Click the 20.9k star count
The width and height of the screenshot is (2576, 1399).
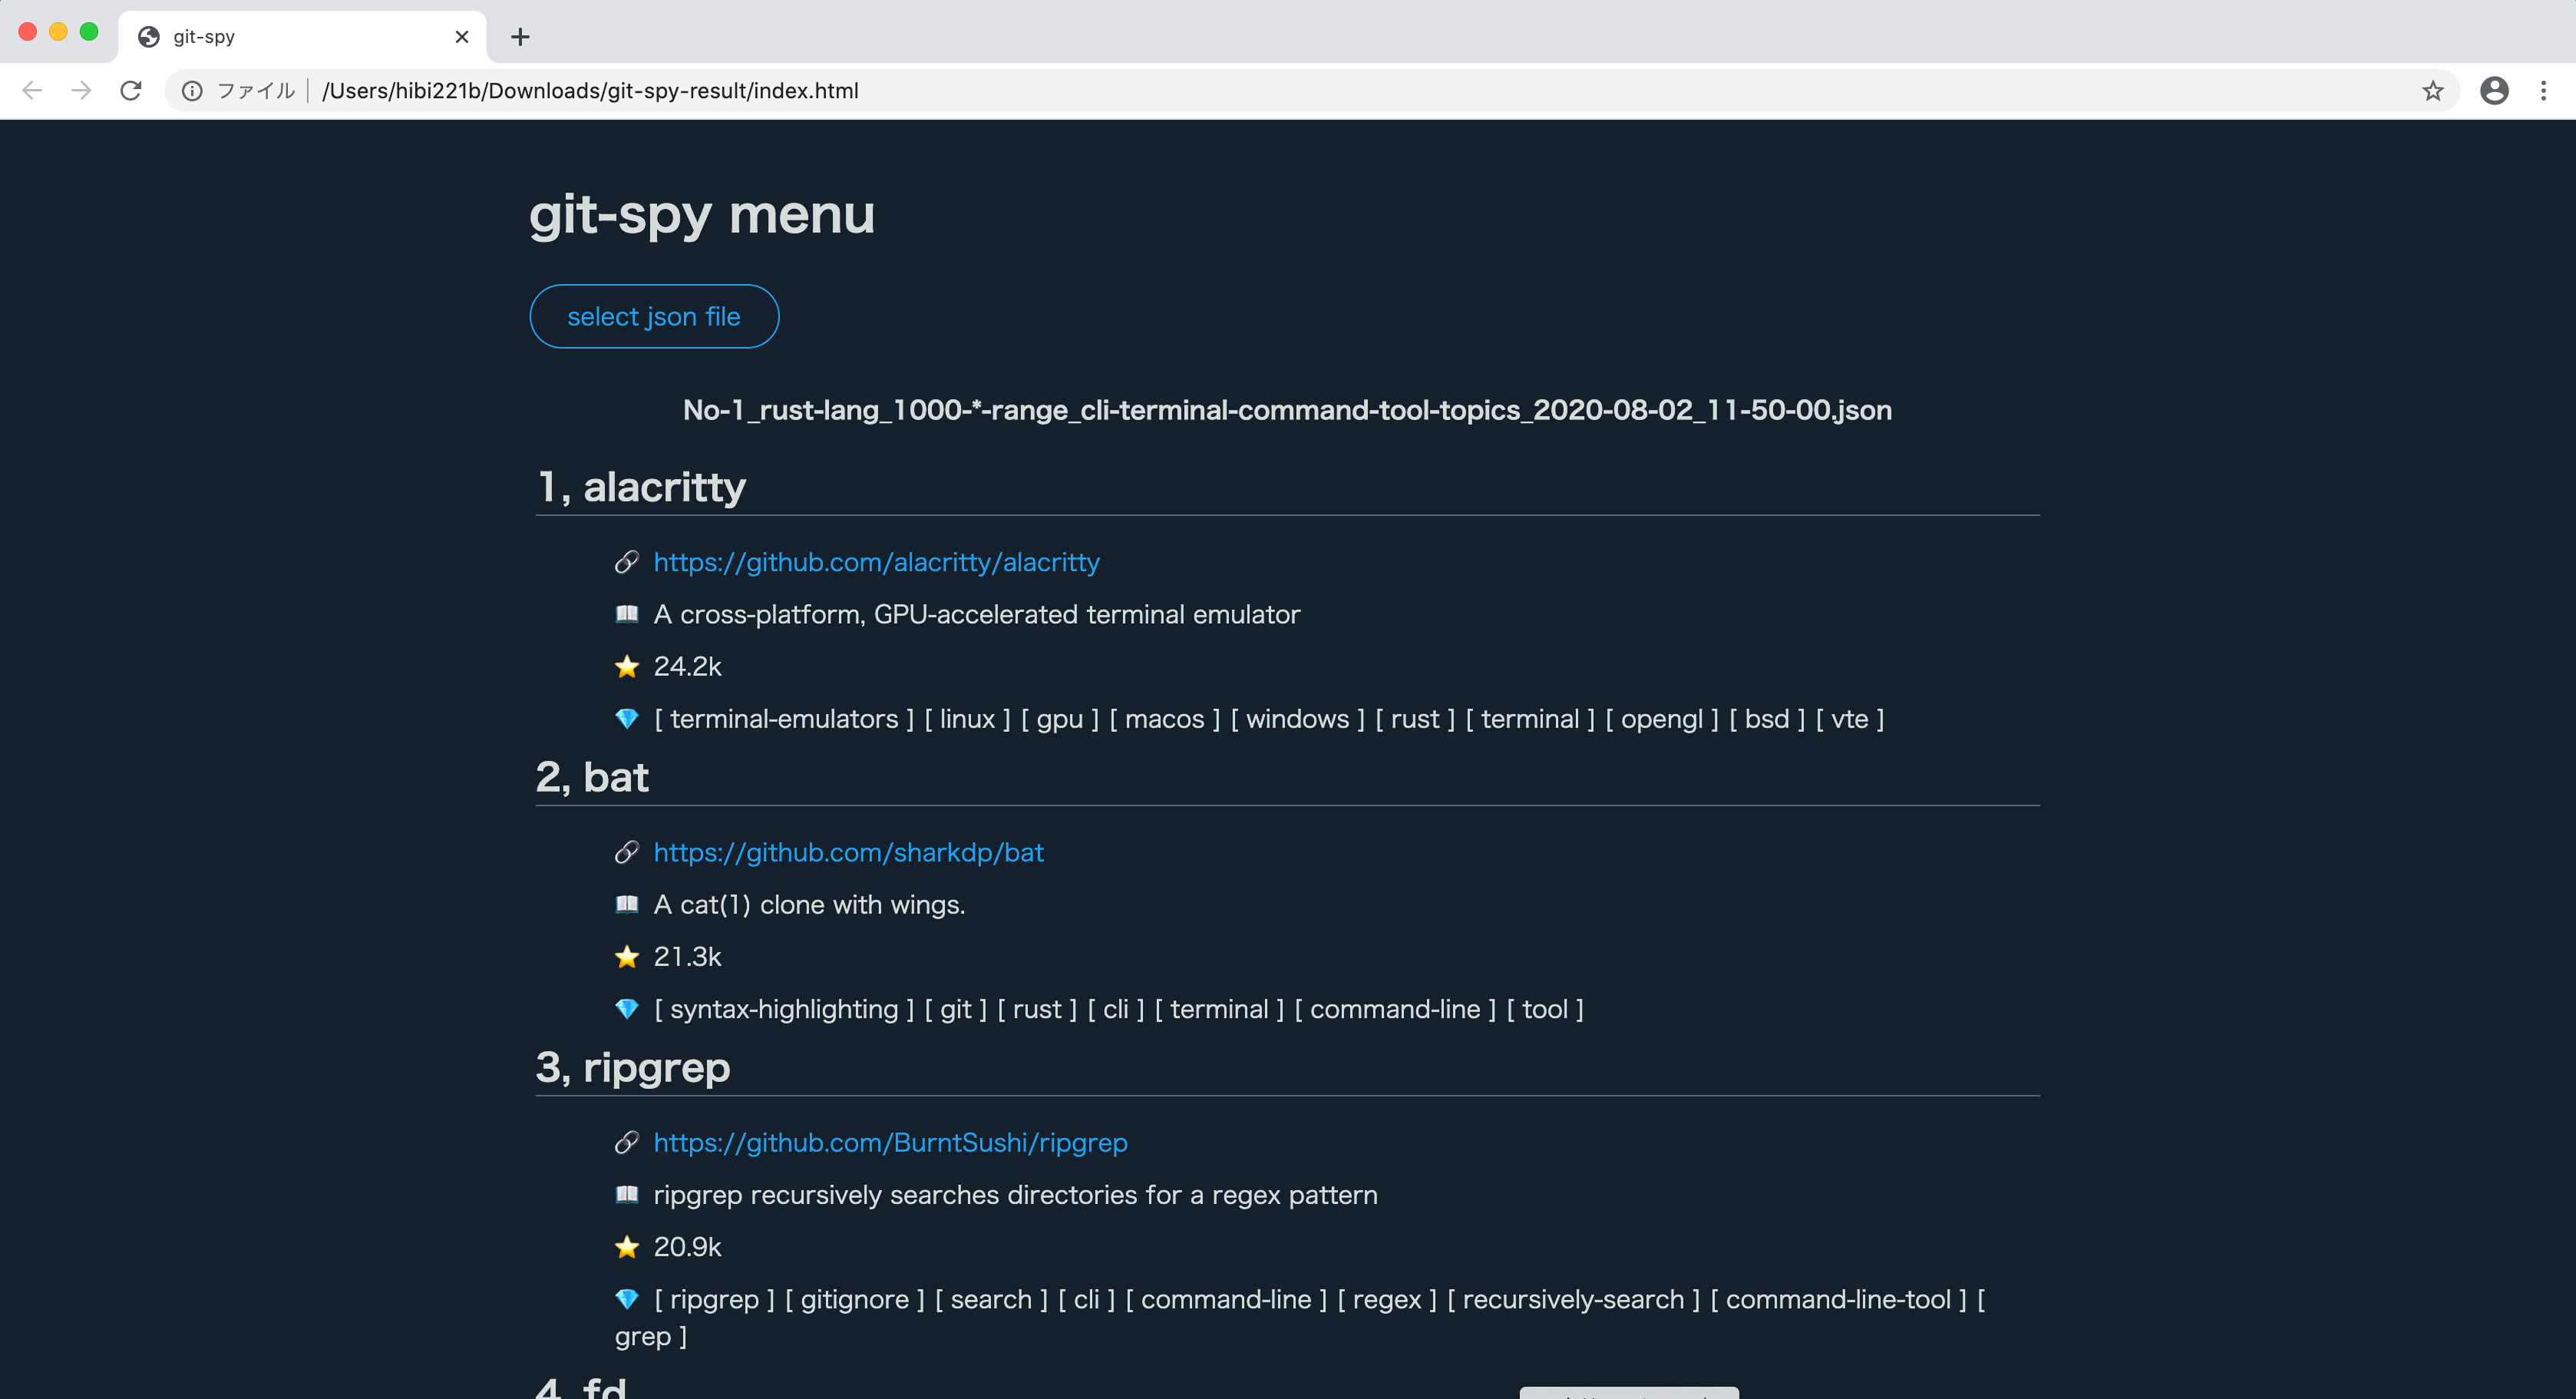687,1246
